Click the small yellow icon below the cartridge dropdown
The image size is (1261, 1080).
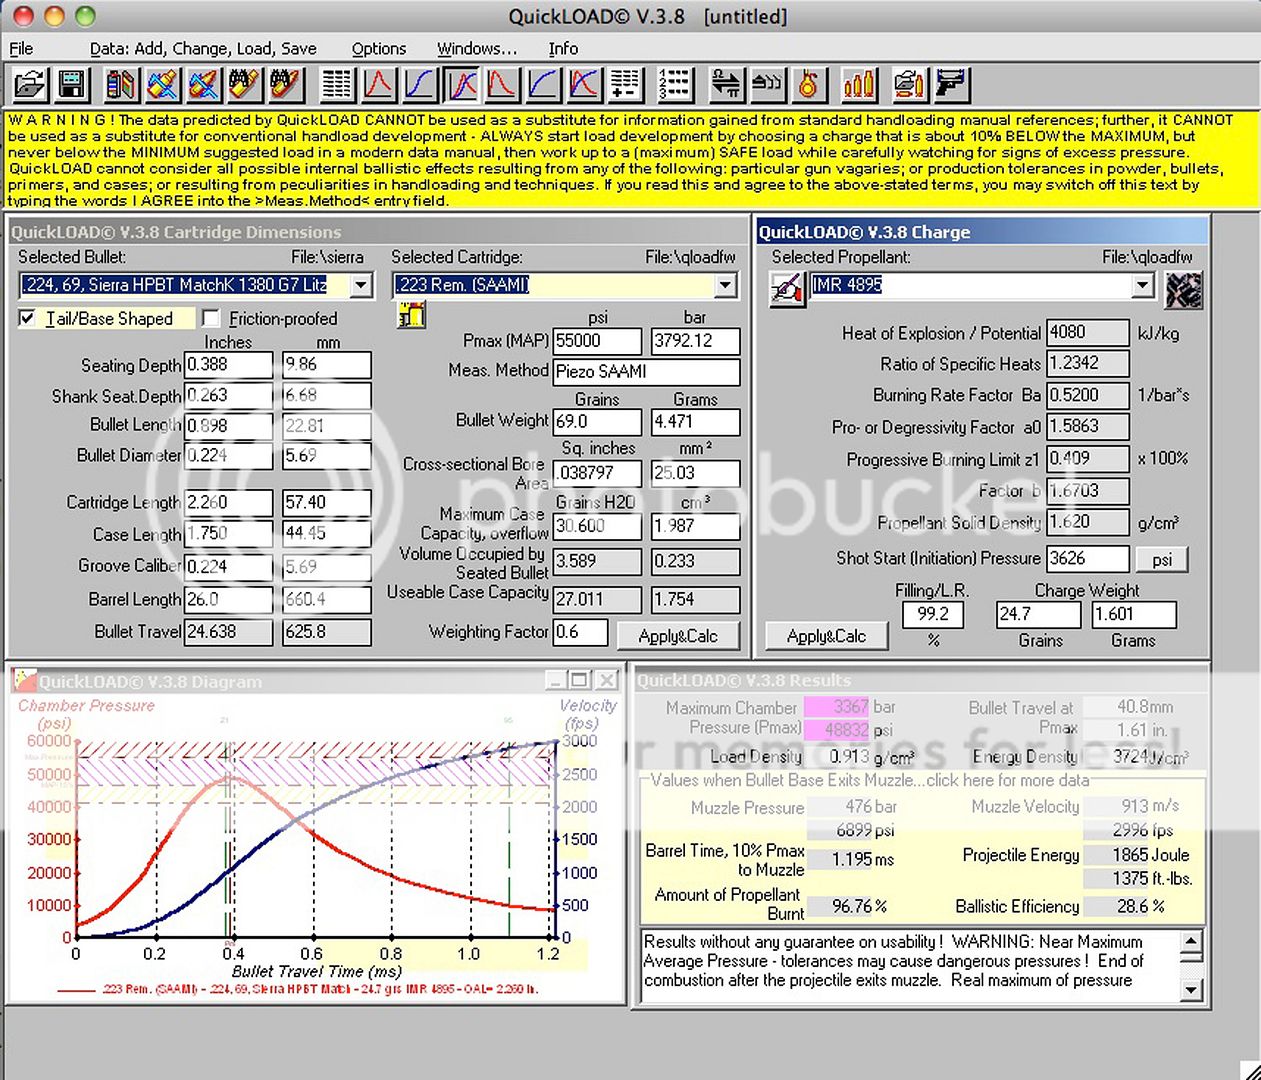pos(412,316)
